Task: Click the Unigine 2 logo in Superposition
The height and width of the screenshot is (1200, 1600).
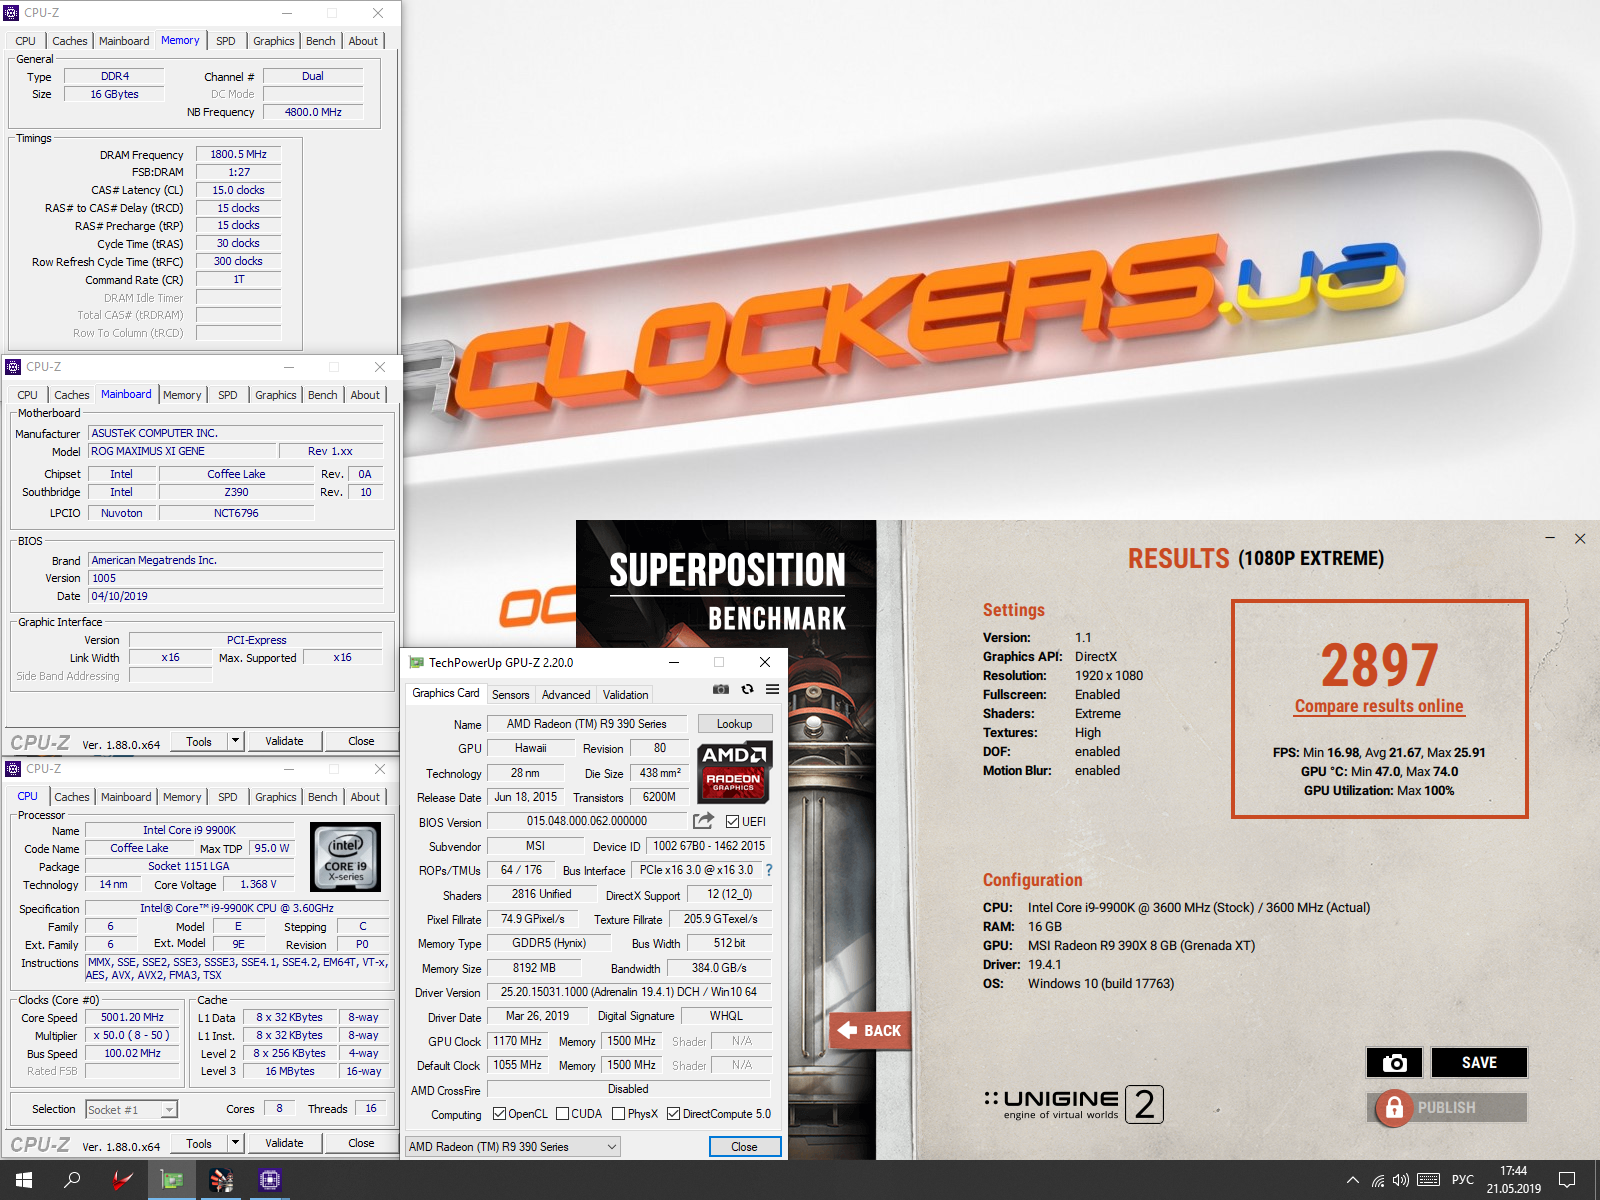Action: 1074,1104
